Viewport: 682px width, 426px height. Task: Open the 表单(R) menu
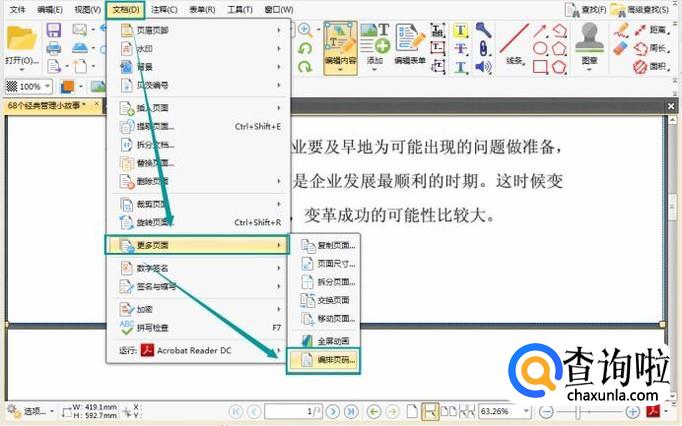point(202,9)
